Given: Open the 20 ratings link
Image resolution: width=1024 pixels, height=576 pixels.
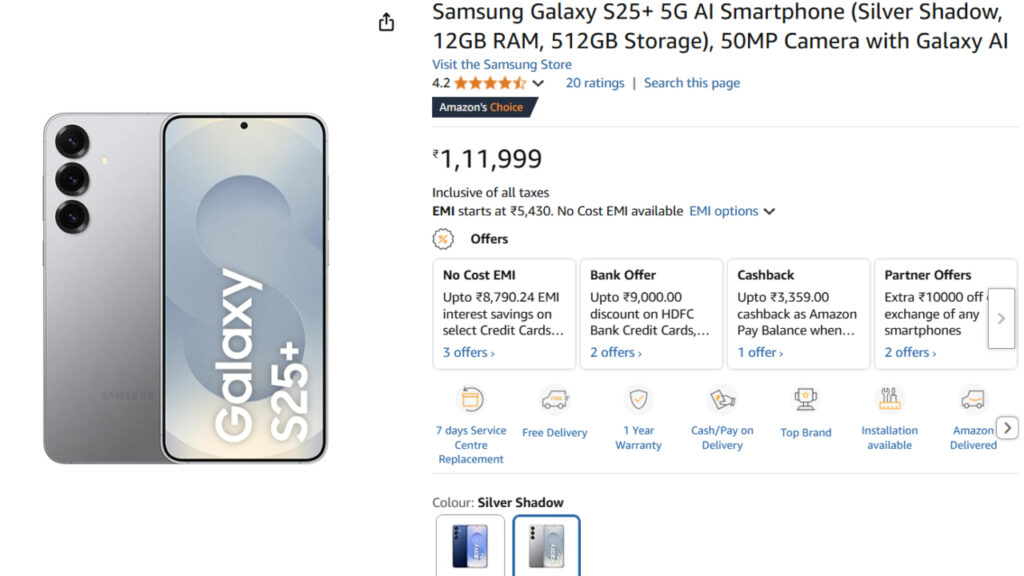Looking at the screenshot, I should click(x=595, y=83).
